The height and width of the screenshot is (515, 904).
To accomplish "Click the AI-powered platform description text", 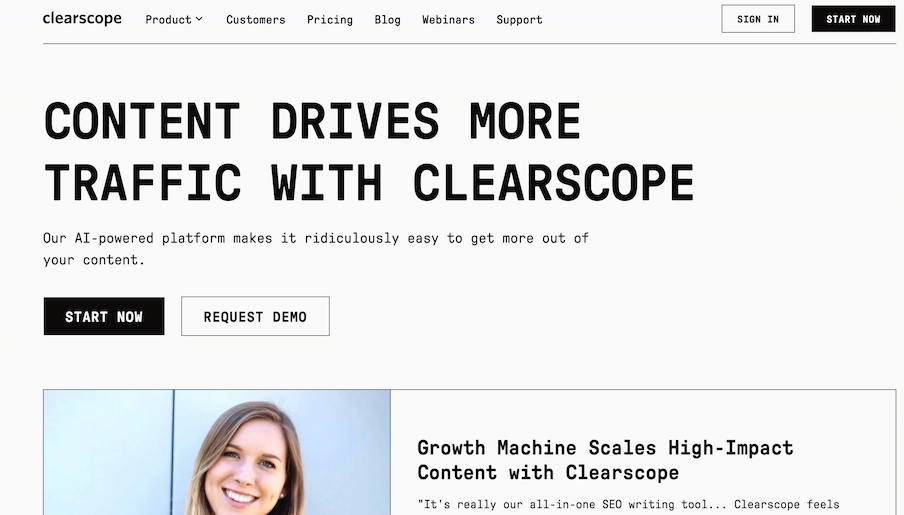I will click(316, 249).
